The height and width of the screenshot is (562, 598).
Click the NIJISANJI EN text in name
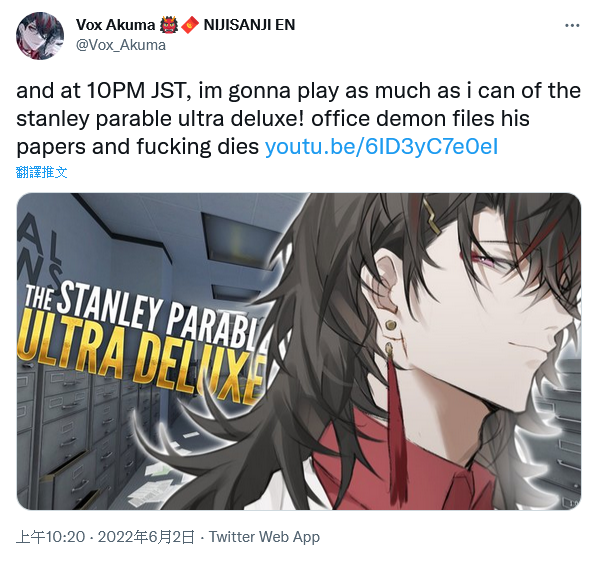click(249, 25)
